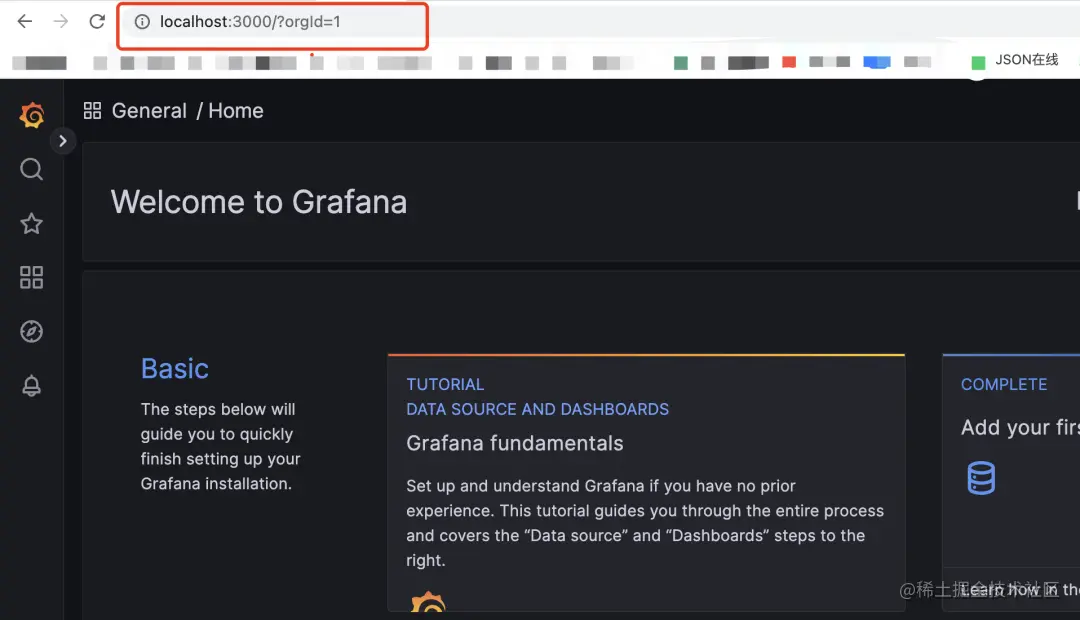The width and height of the screenshot is (1080, 620).
Task: Click the database icon on data source card
Action: [981, 477]
